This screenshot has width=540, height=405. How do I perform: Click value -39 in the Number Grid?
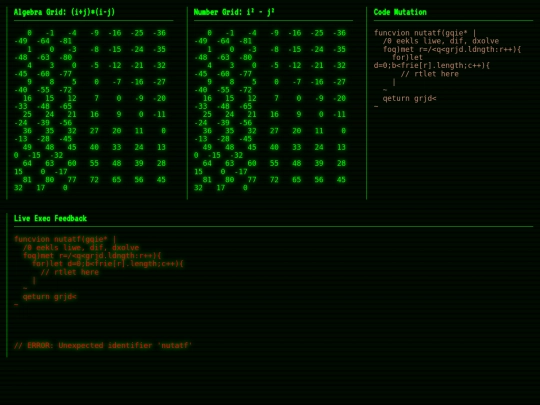coord(223,123)
